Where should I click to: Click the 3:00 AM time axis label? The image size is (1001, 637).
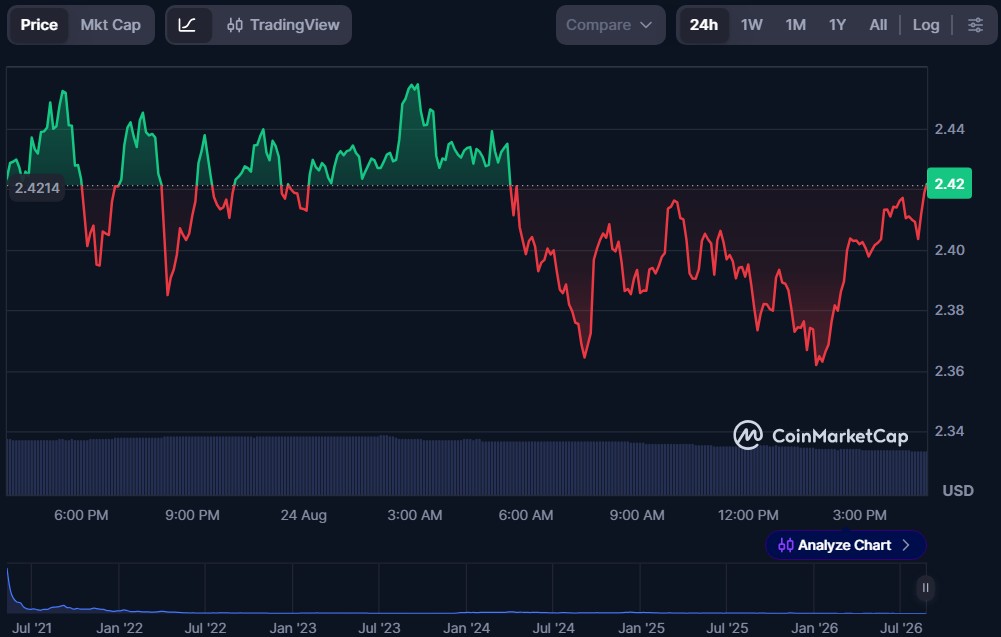pyautogui.click(x=415, y=515)
